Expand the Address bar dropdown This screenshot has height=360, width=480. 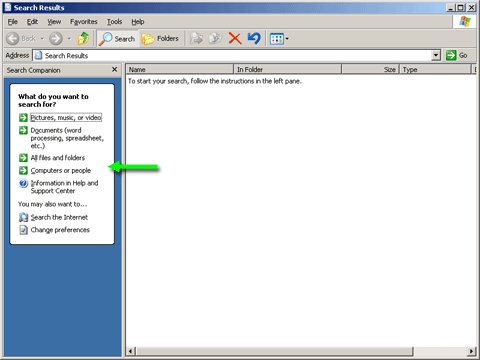[436, 55]
